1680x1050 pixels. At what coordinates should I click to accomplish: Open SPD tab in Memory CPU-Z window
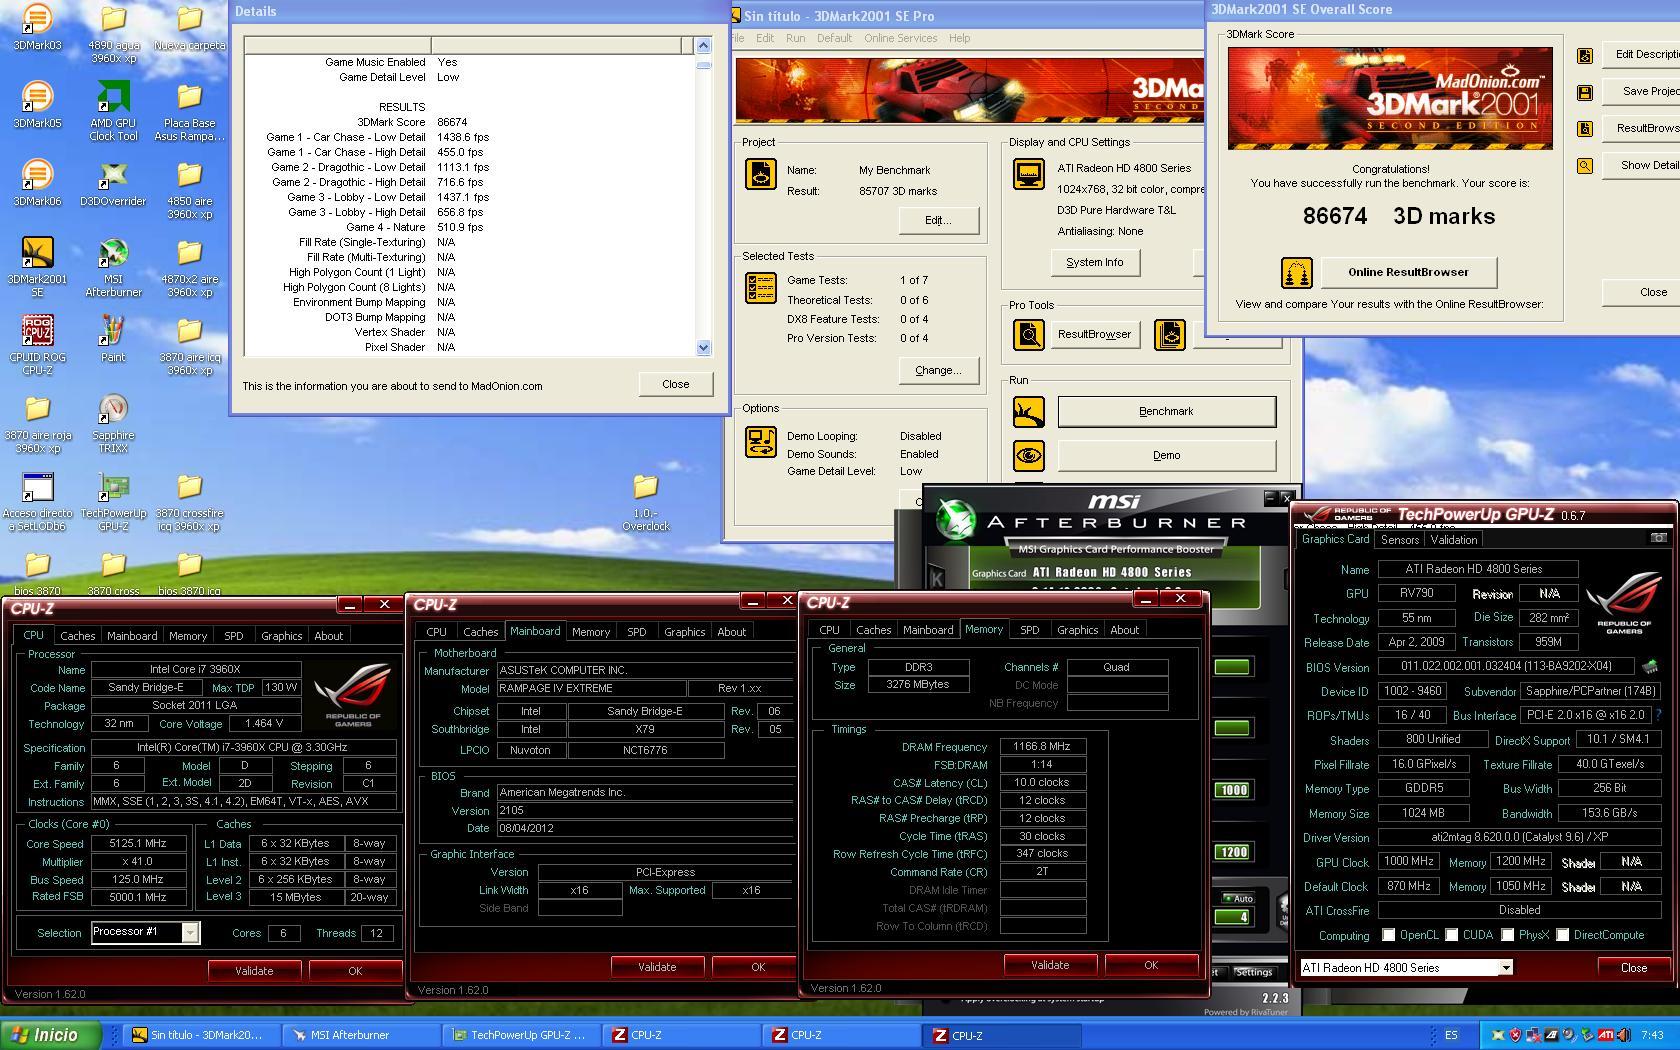pyautogui.click(x=1029, y=630)
